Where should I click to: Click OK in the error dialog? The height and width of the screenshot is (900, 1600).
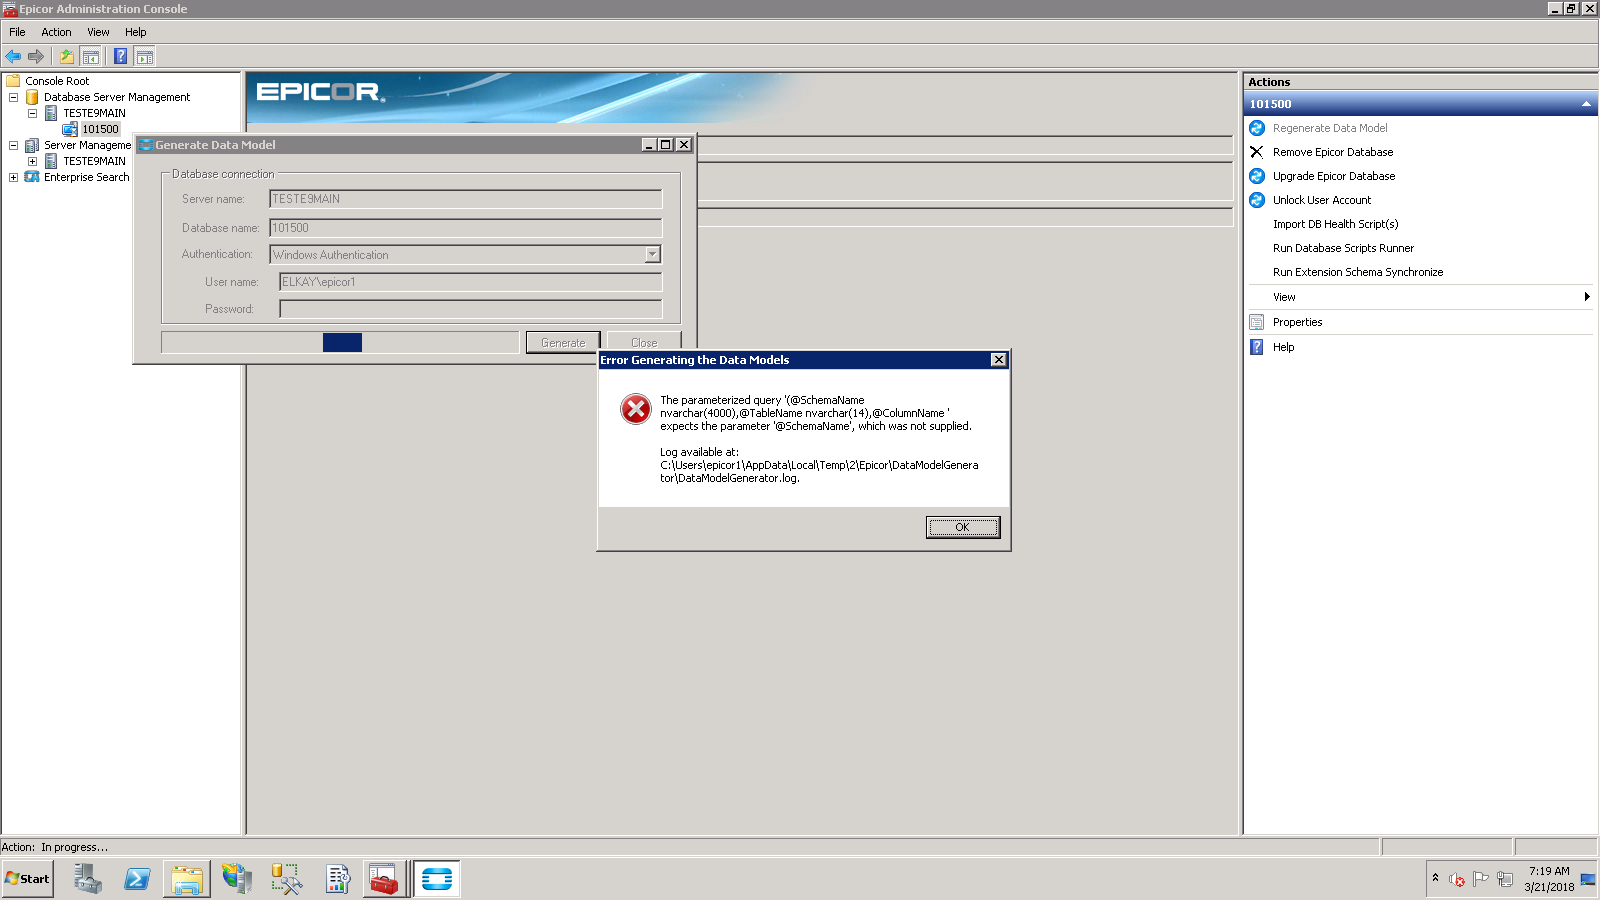coord(962,527)
